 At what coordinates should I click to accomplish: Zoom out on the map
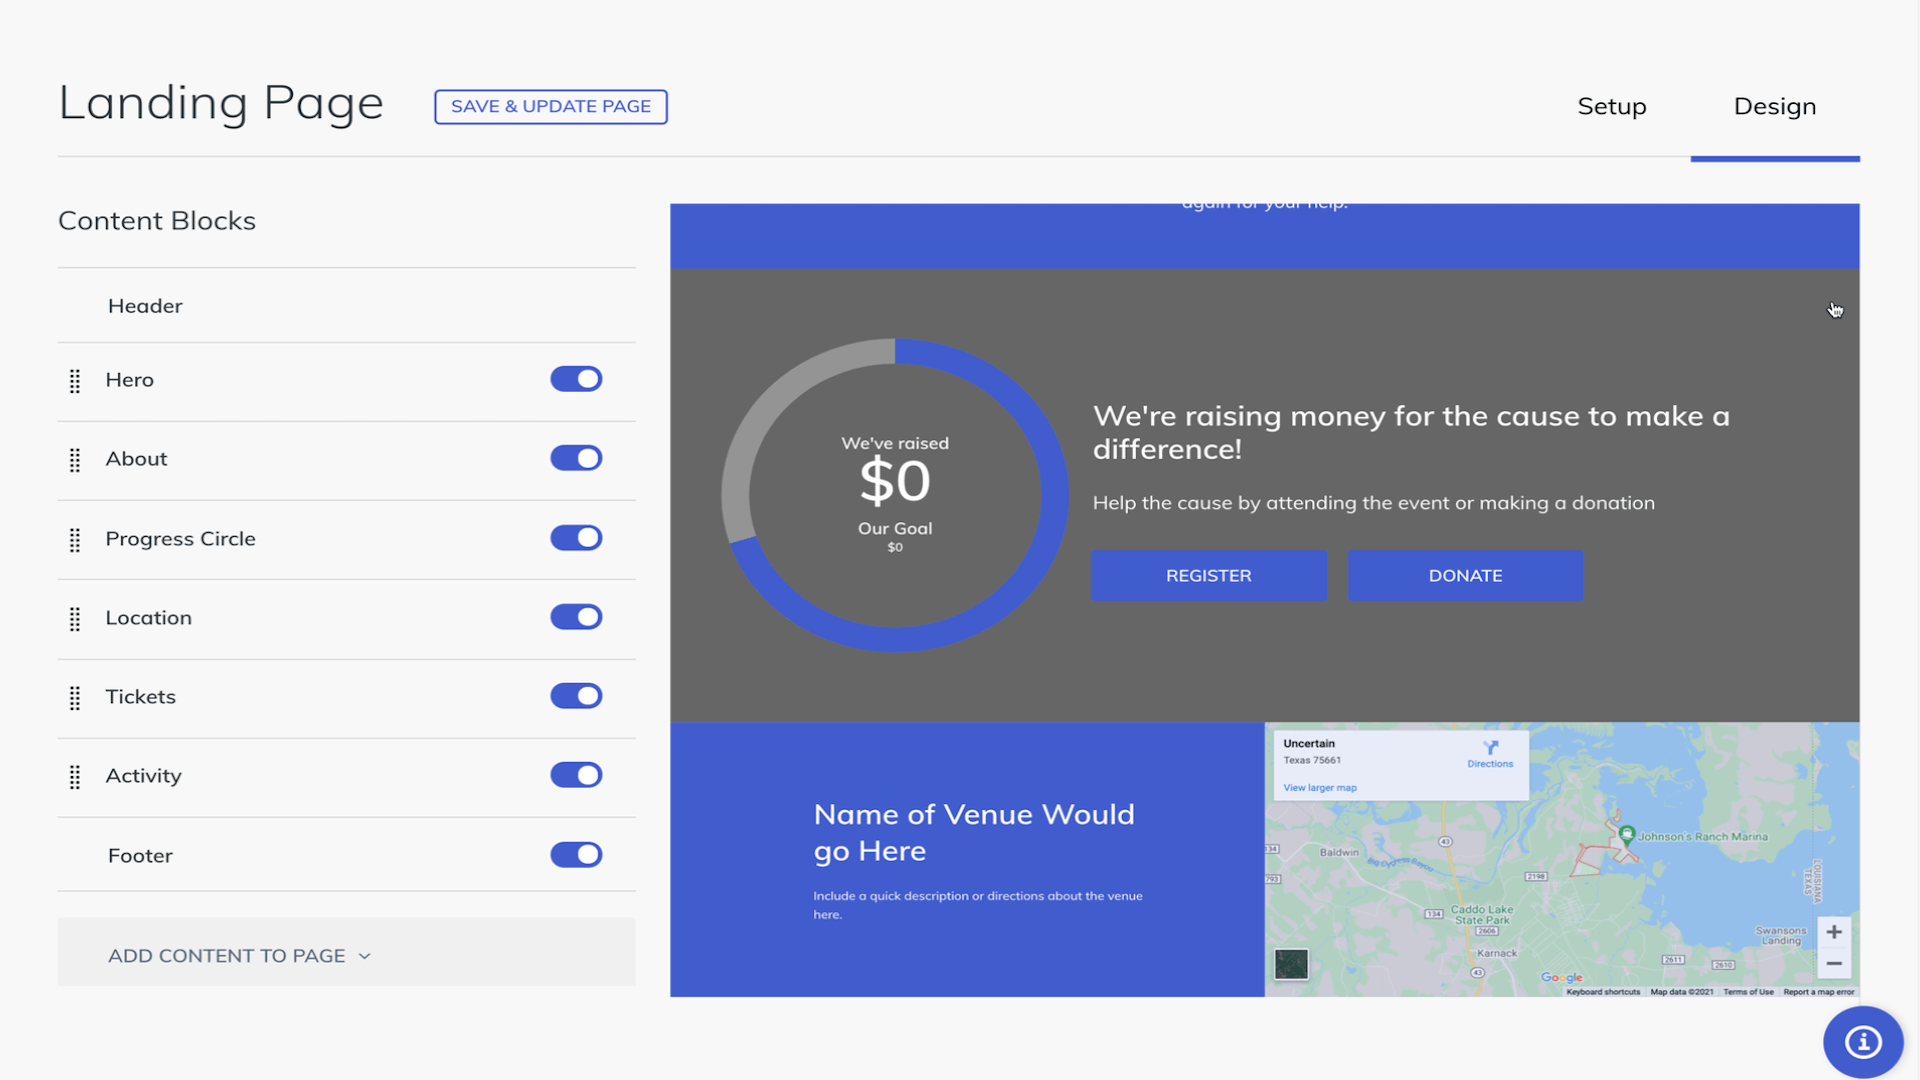[x=1834, y=964]
